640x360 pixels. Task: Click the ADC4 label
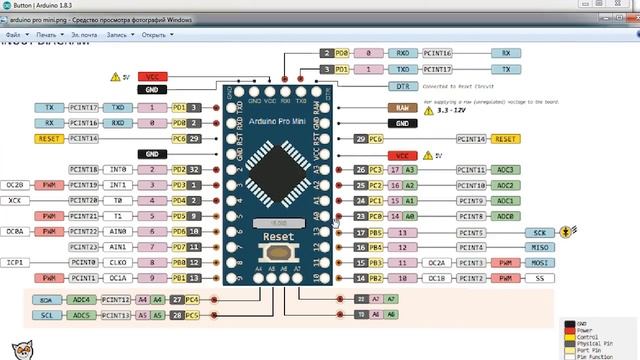point(81,300)
